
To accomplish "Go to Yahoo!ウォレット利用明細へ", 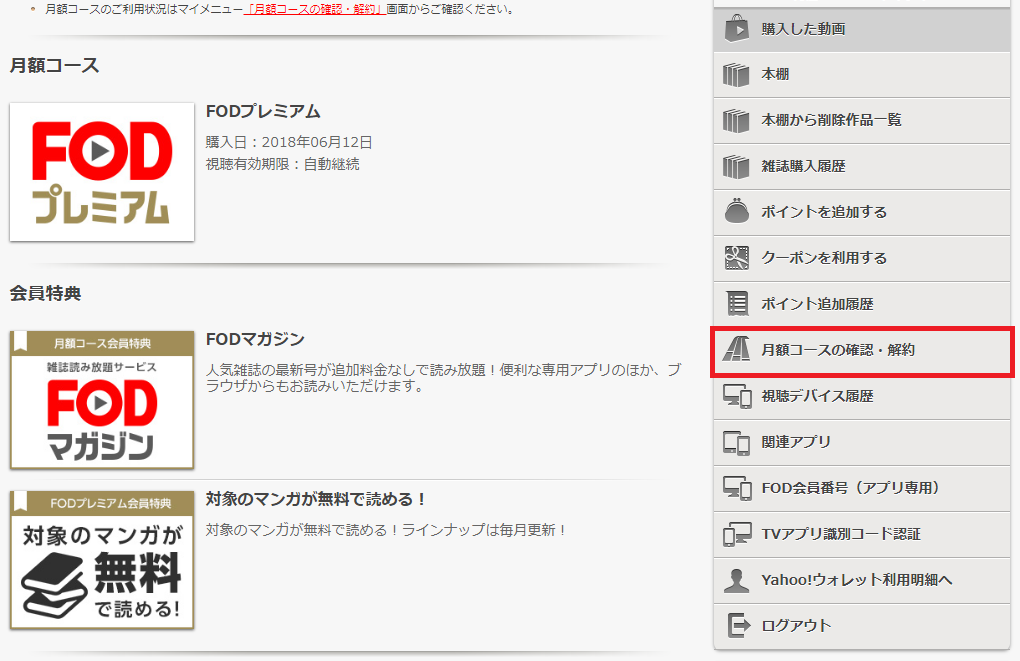I will 862,581.
